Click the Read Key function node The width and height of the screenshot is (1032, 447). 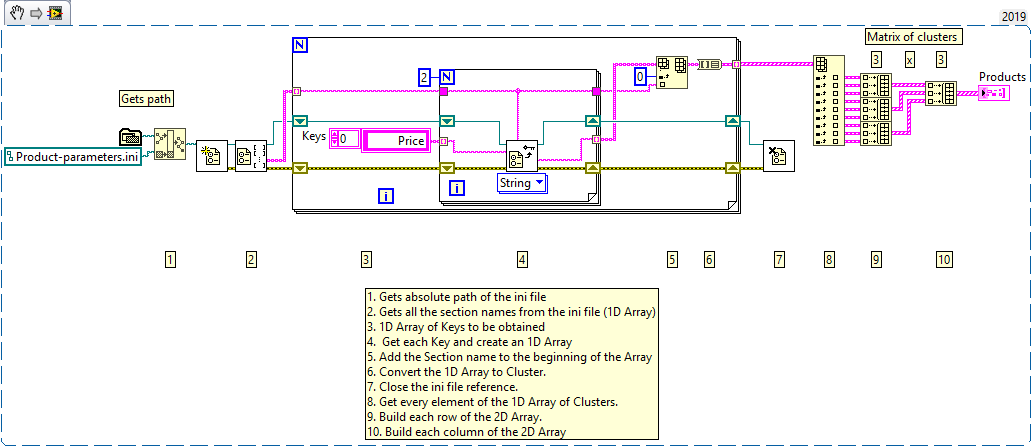[521, 155]
